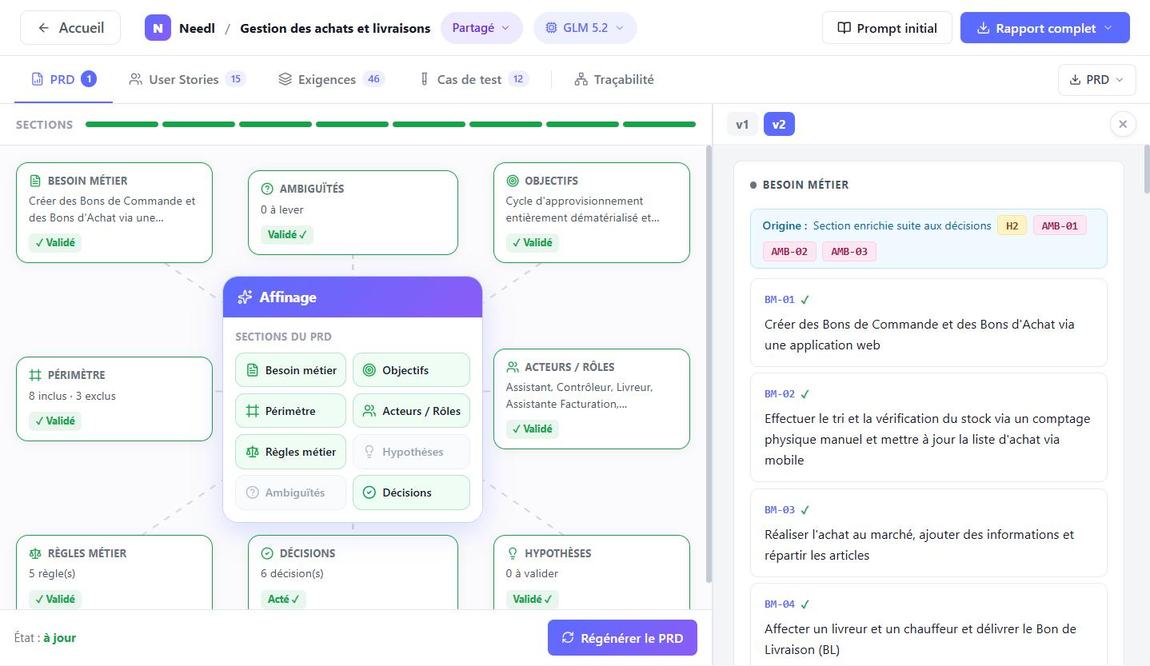Click the lightbulb icon on Hypothèses card
The image size is (1150, 666).
coord(513,553)
